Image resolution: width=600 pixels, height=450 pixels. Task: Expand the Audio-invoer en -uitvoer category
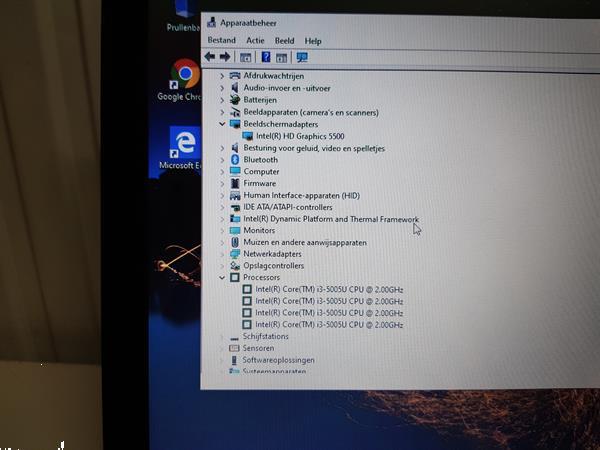pyautogui.click(x=222, y=88)
